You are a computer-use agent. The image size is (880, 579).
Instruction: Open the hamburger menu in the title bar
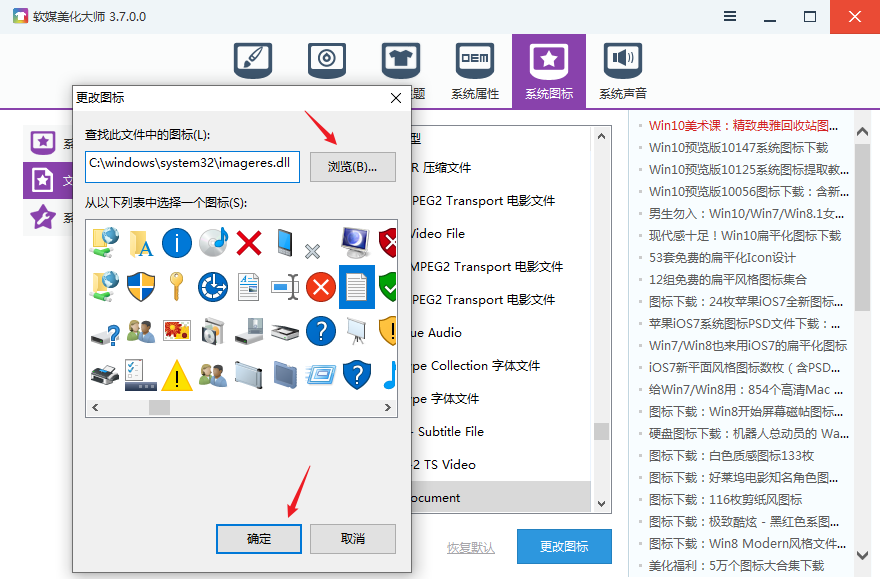pos(732,16)
